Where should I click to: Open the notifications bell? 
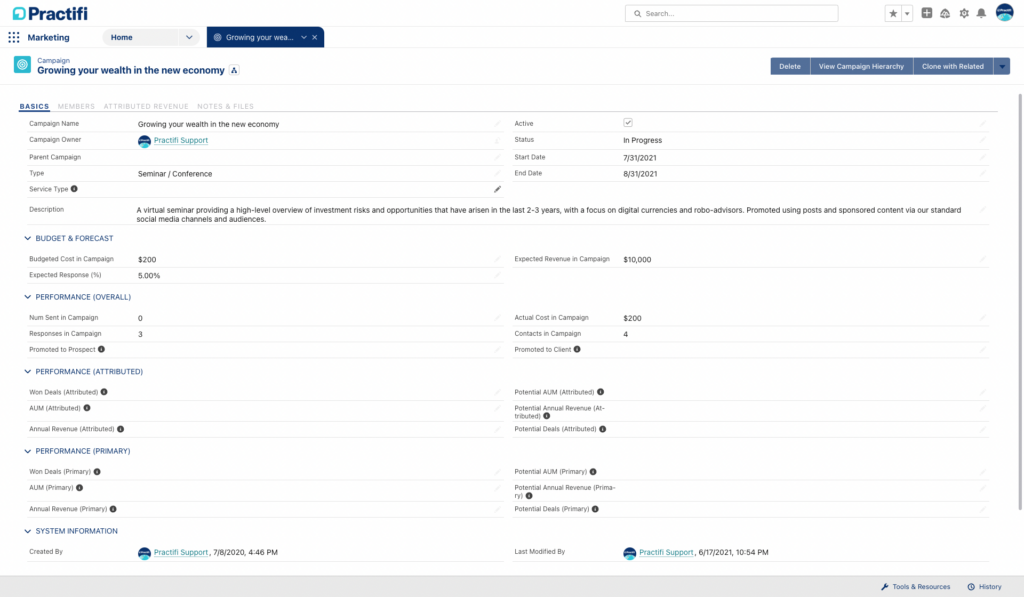981,13
